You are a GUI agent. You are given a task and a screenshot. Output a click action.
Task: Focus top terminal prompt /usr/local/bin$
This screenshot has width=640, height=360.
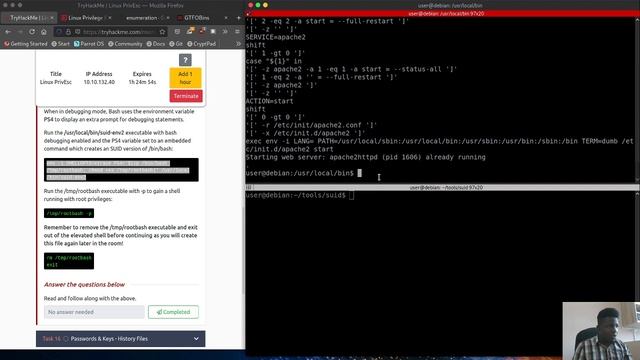[x=300, y=173]
